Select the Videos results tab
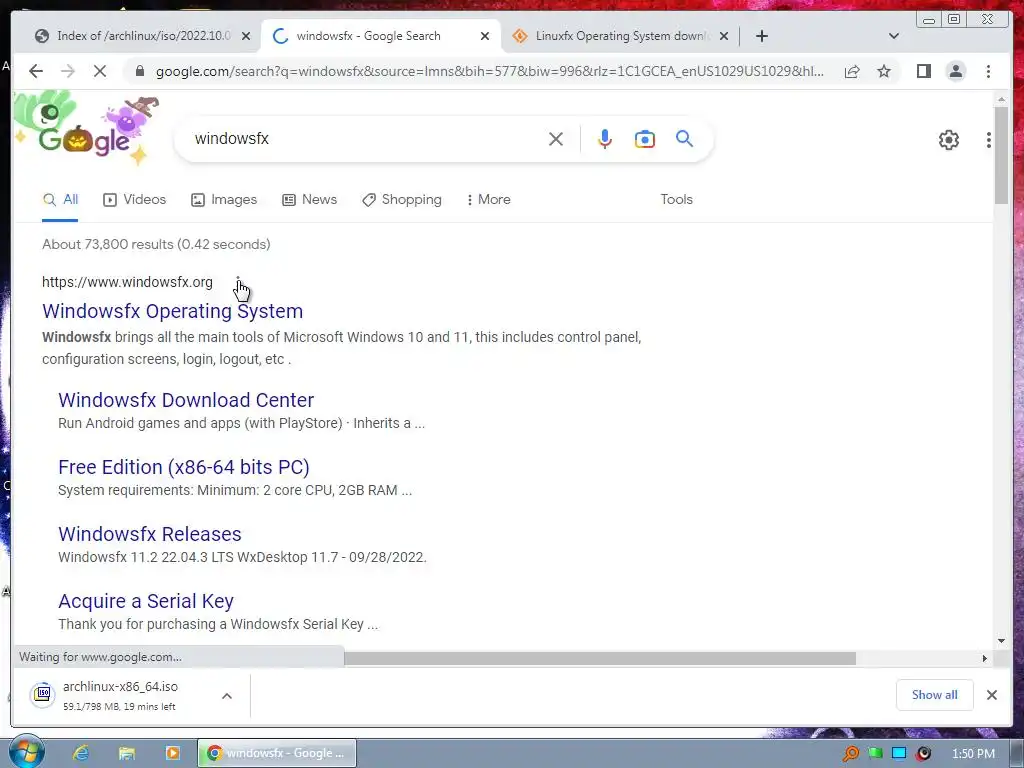Screen dimensions: 1024x768 (135, 199)
